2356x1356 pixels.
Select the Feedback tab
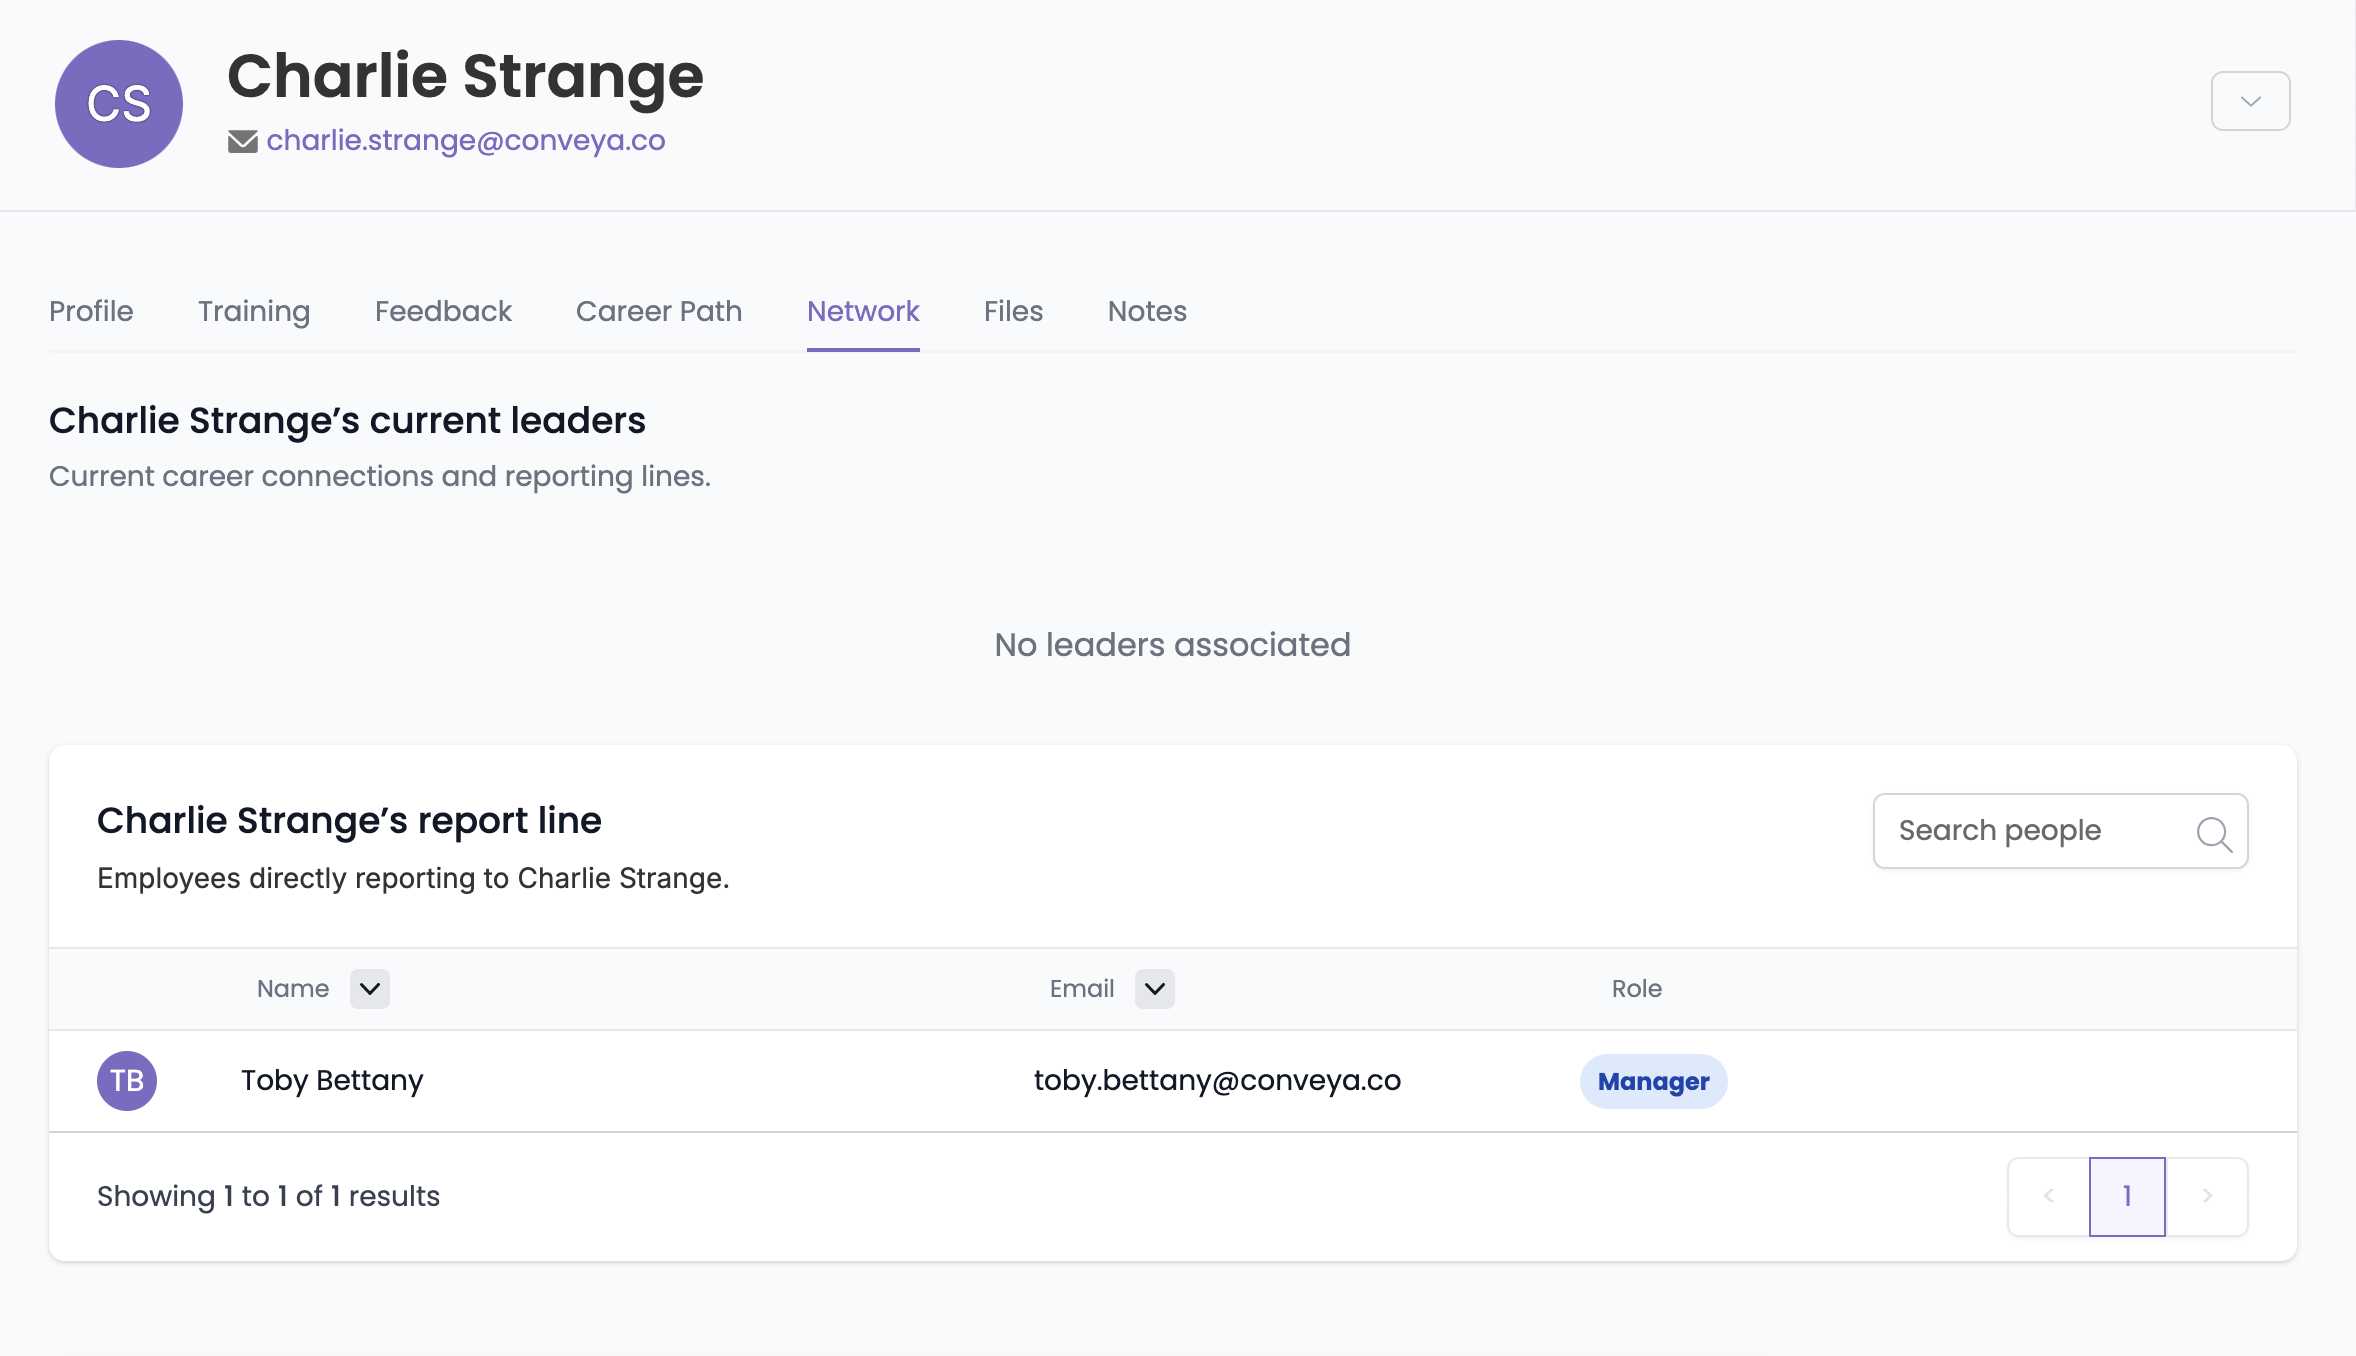tap(443, 311)
